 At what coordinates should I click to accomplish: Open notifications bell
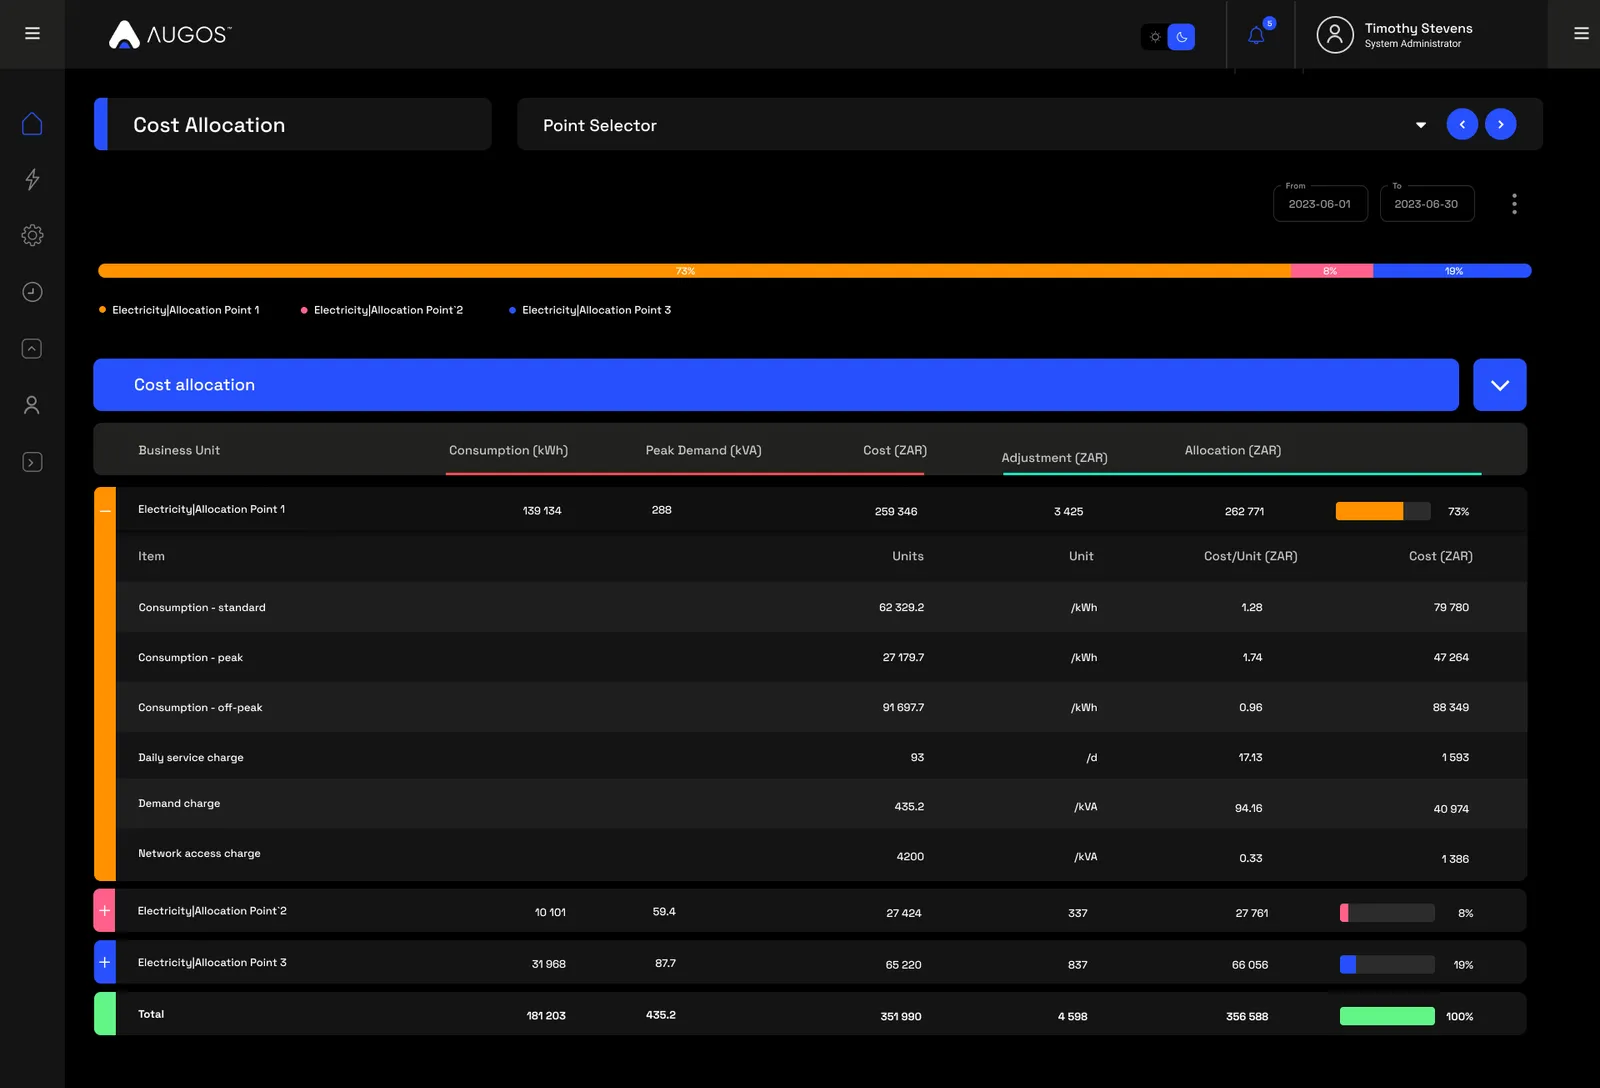coord(1257,36)
